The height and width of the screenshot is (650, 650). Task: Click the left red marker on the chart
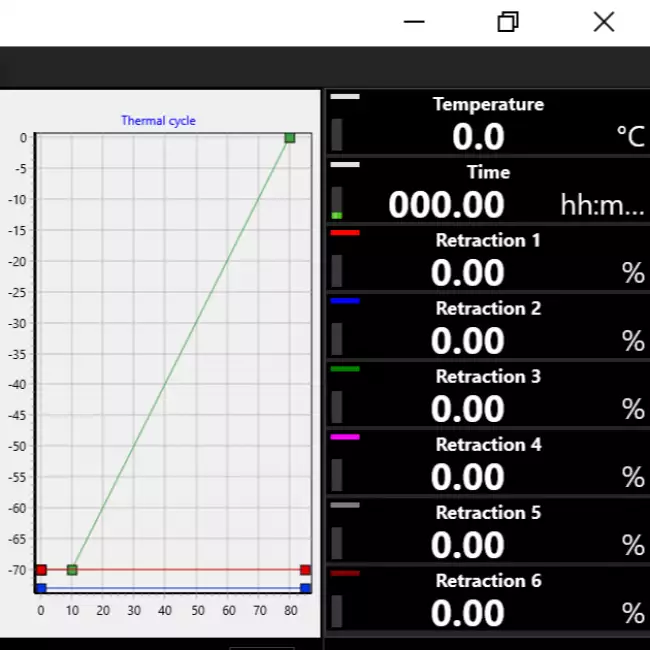tap(41, 570)
